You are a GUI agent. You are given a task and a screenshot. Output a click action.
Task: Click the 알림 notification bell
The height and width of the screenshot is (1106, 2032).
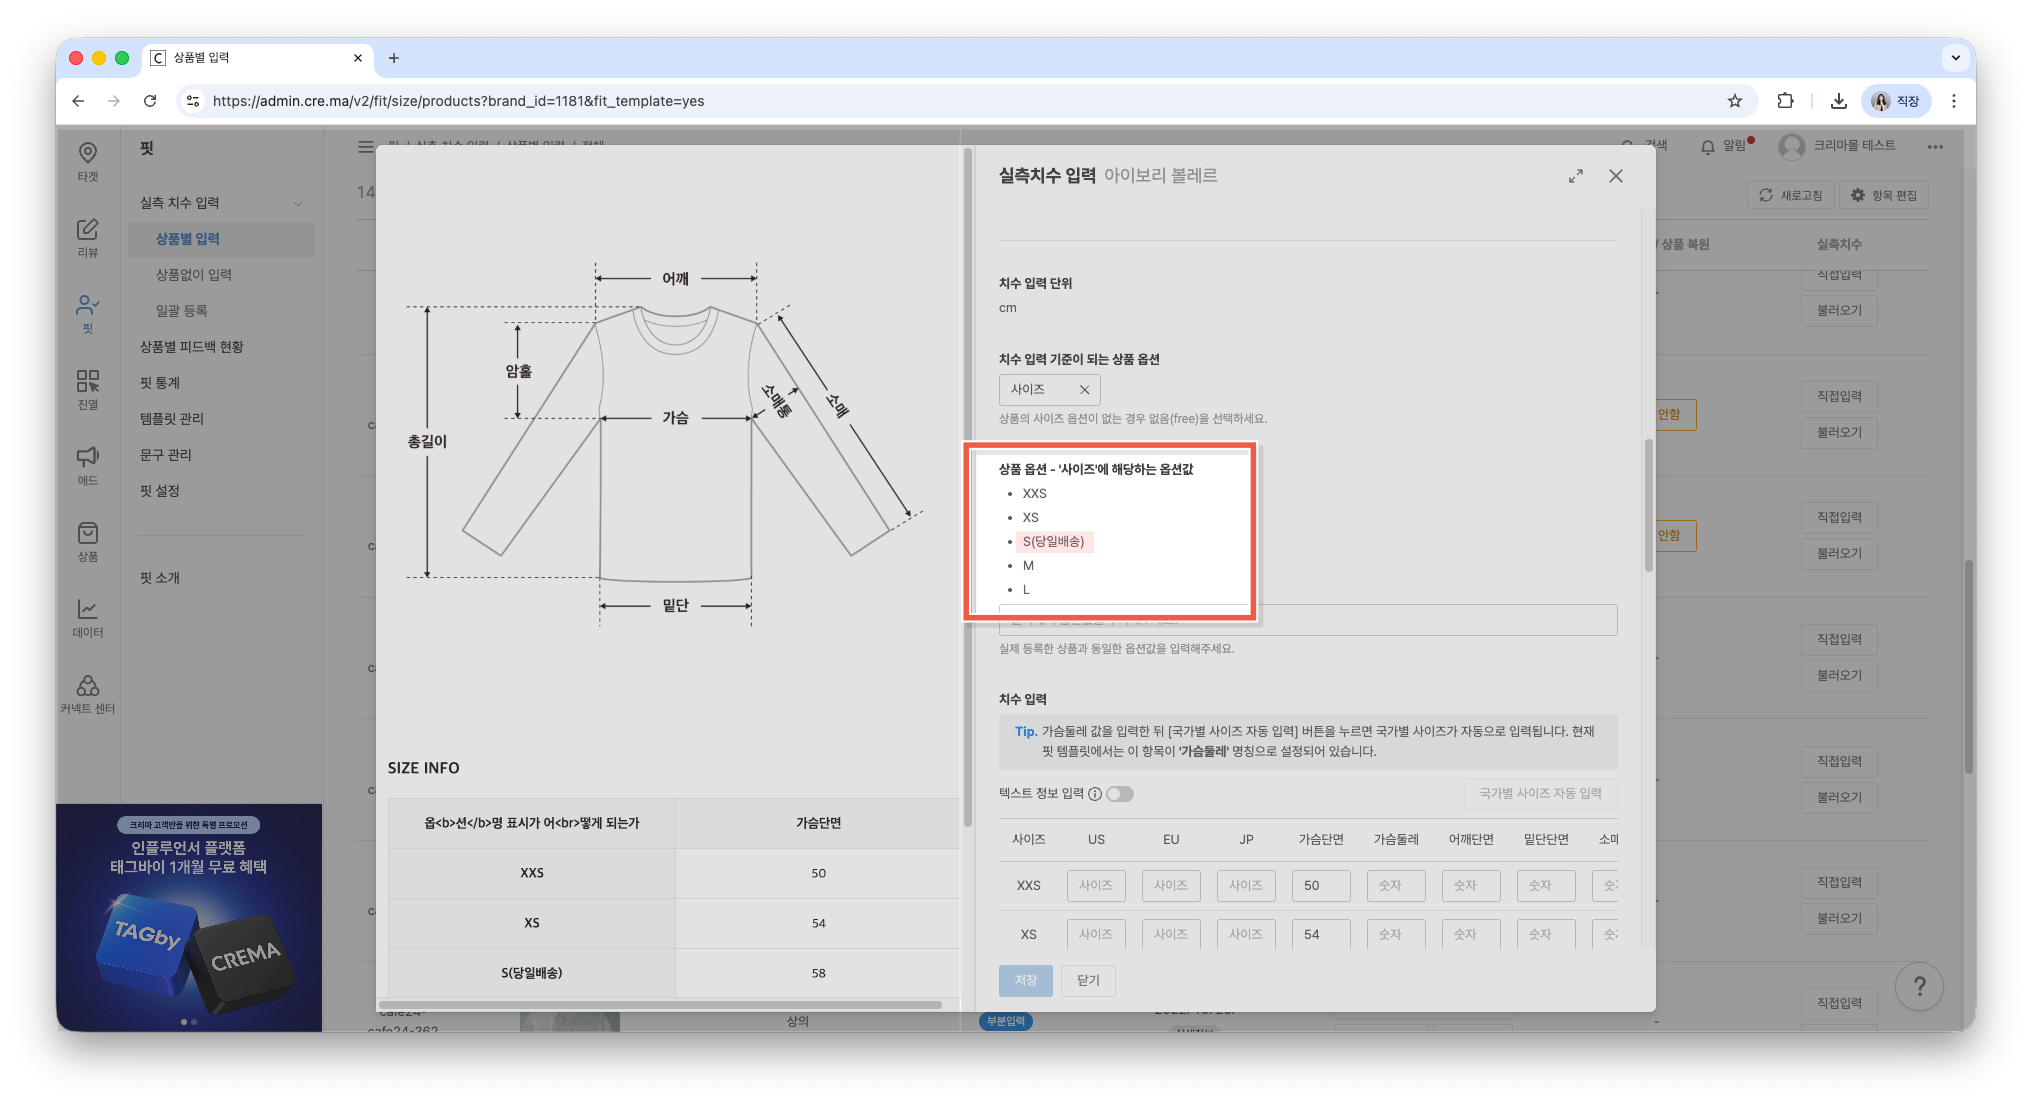[x=1706, y=146]
